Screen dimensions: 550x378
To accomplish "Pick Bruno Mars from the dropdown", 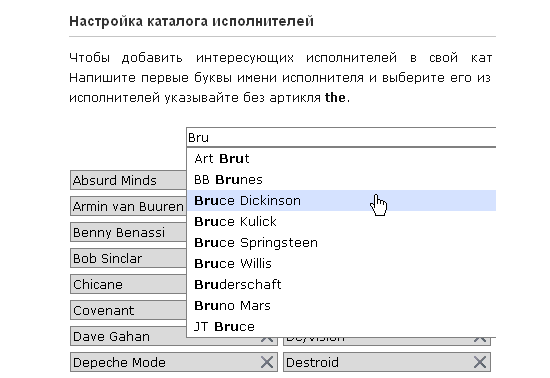I will 341,305.
